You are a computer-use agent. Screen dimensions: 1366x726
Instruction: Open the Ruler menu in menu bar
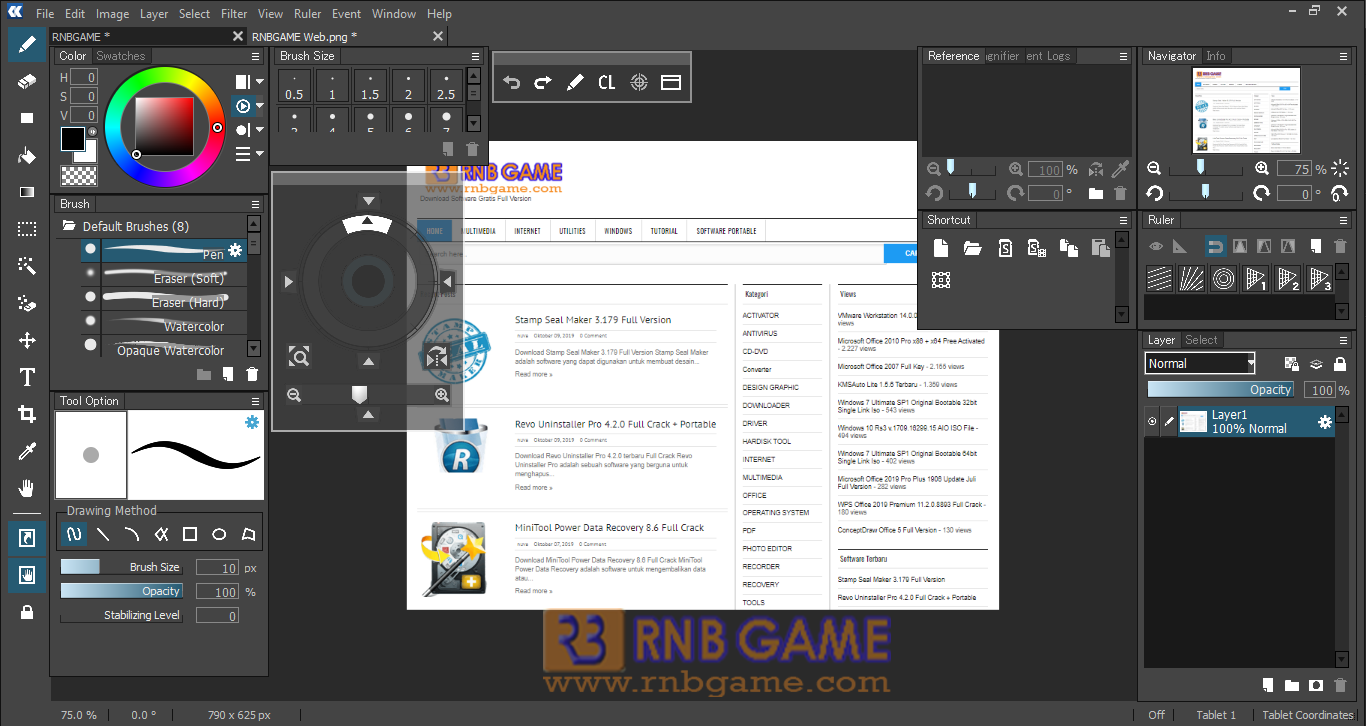point(308,14)
